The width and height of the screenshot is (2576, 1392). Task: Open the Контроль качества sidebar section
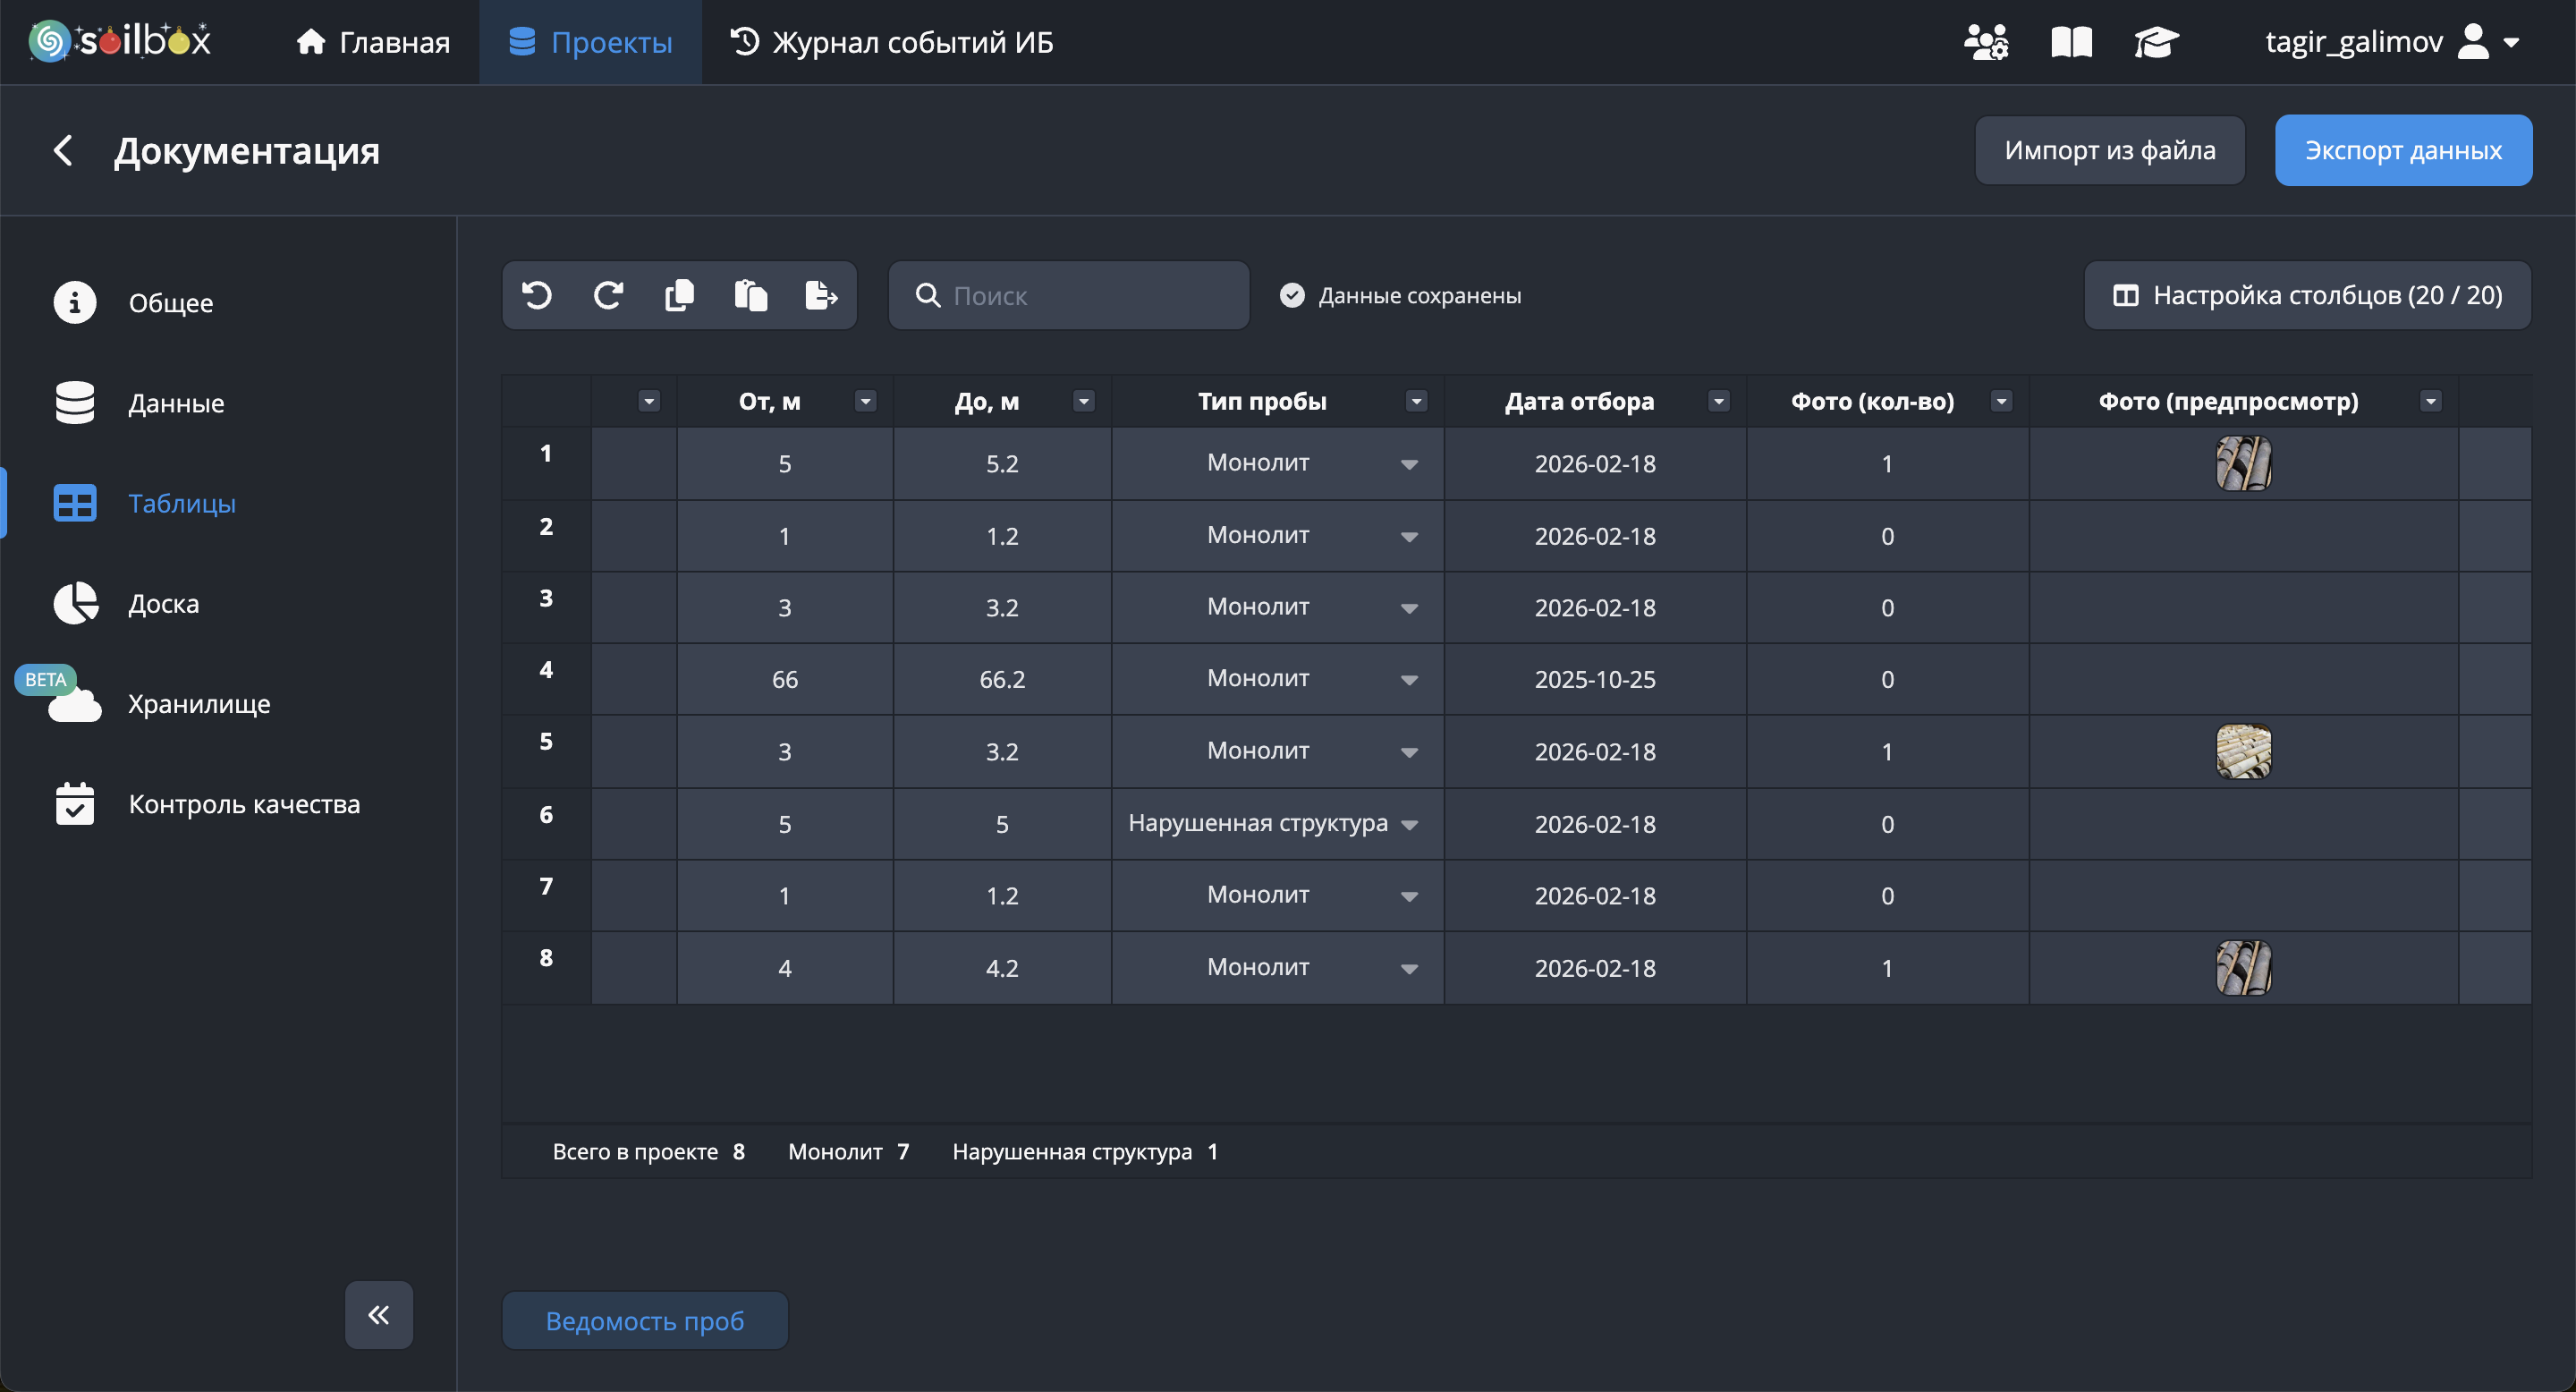pyautogui.click(x=243, y=804)
